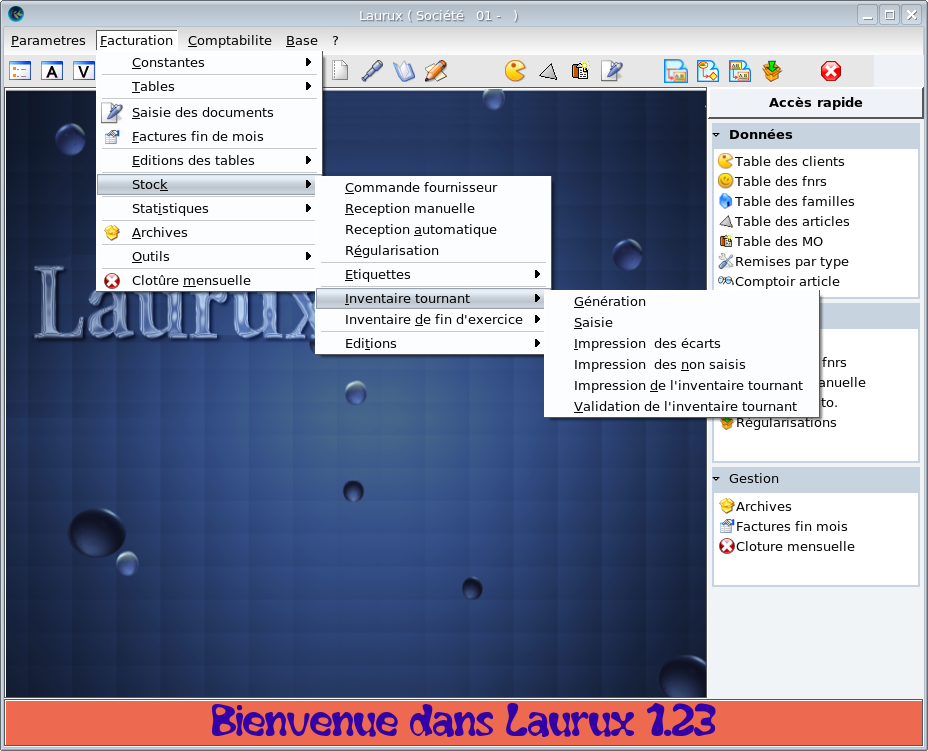Click the blank page toolbar icon

340,71
